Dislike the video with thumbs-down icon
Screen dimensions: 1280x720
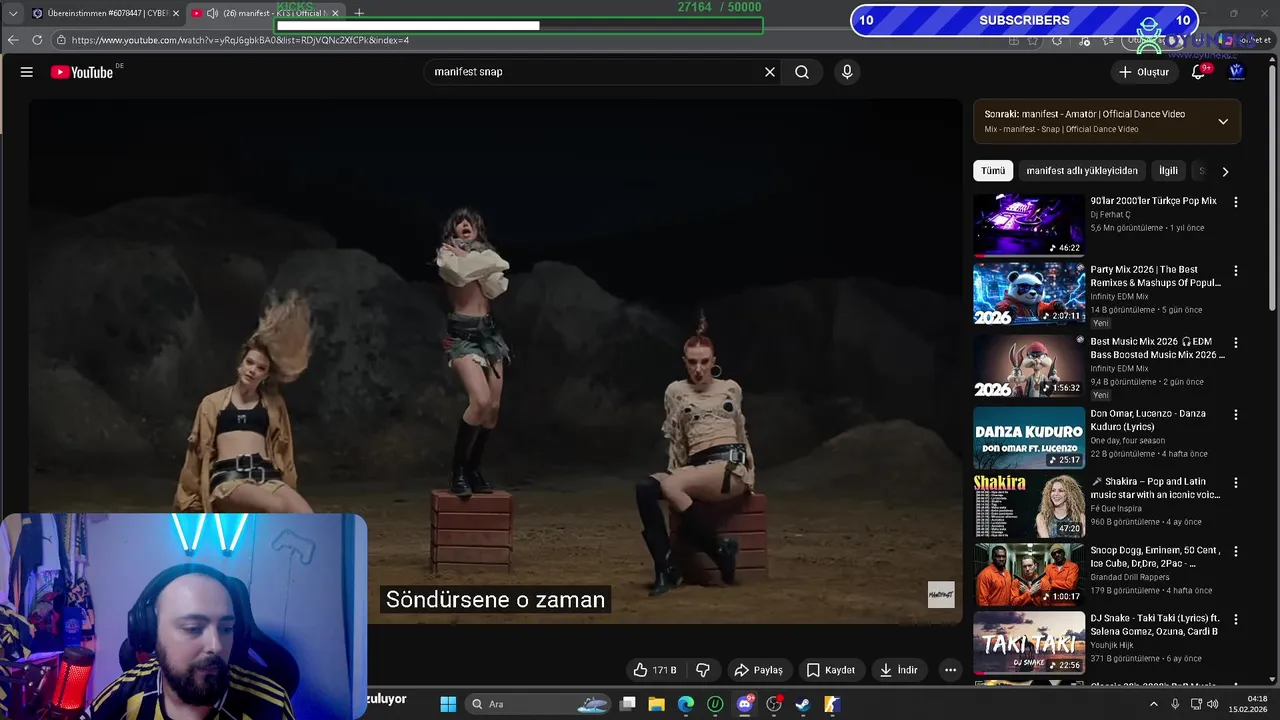pos(703,670)
